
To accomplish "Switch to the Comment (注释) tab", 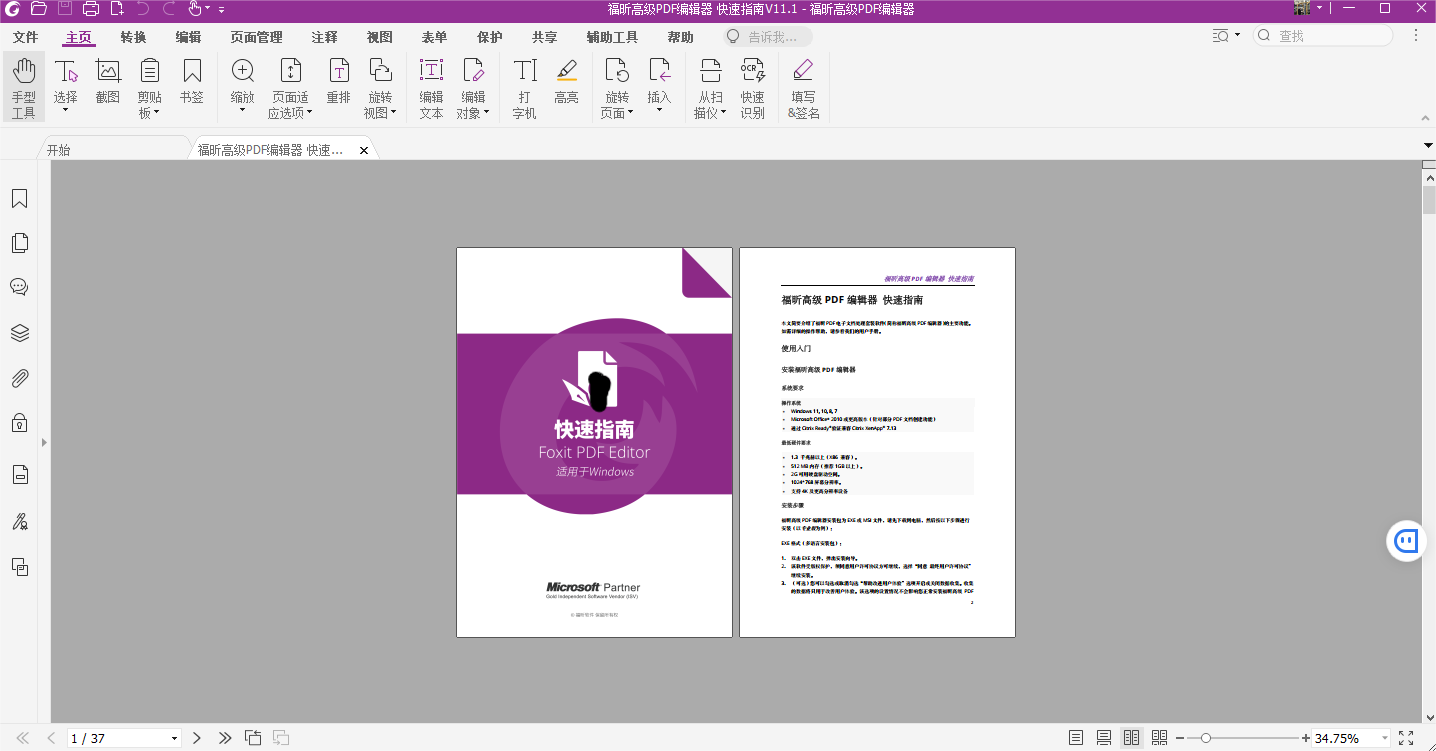I will 324,37.
